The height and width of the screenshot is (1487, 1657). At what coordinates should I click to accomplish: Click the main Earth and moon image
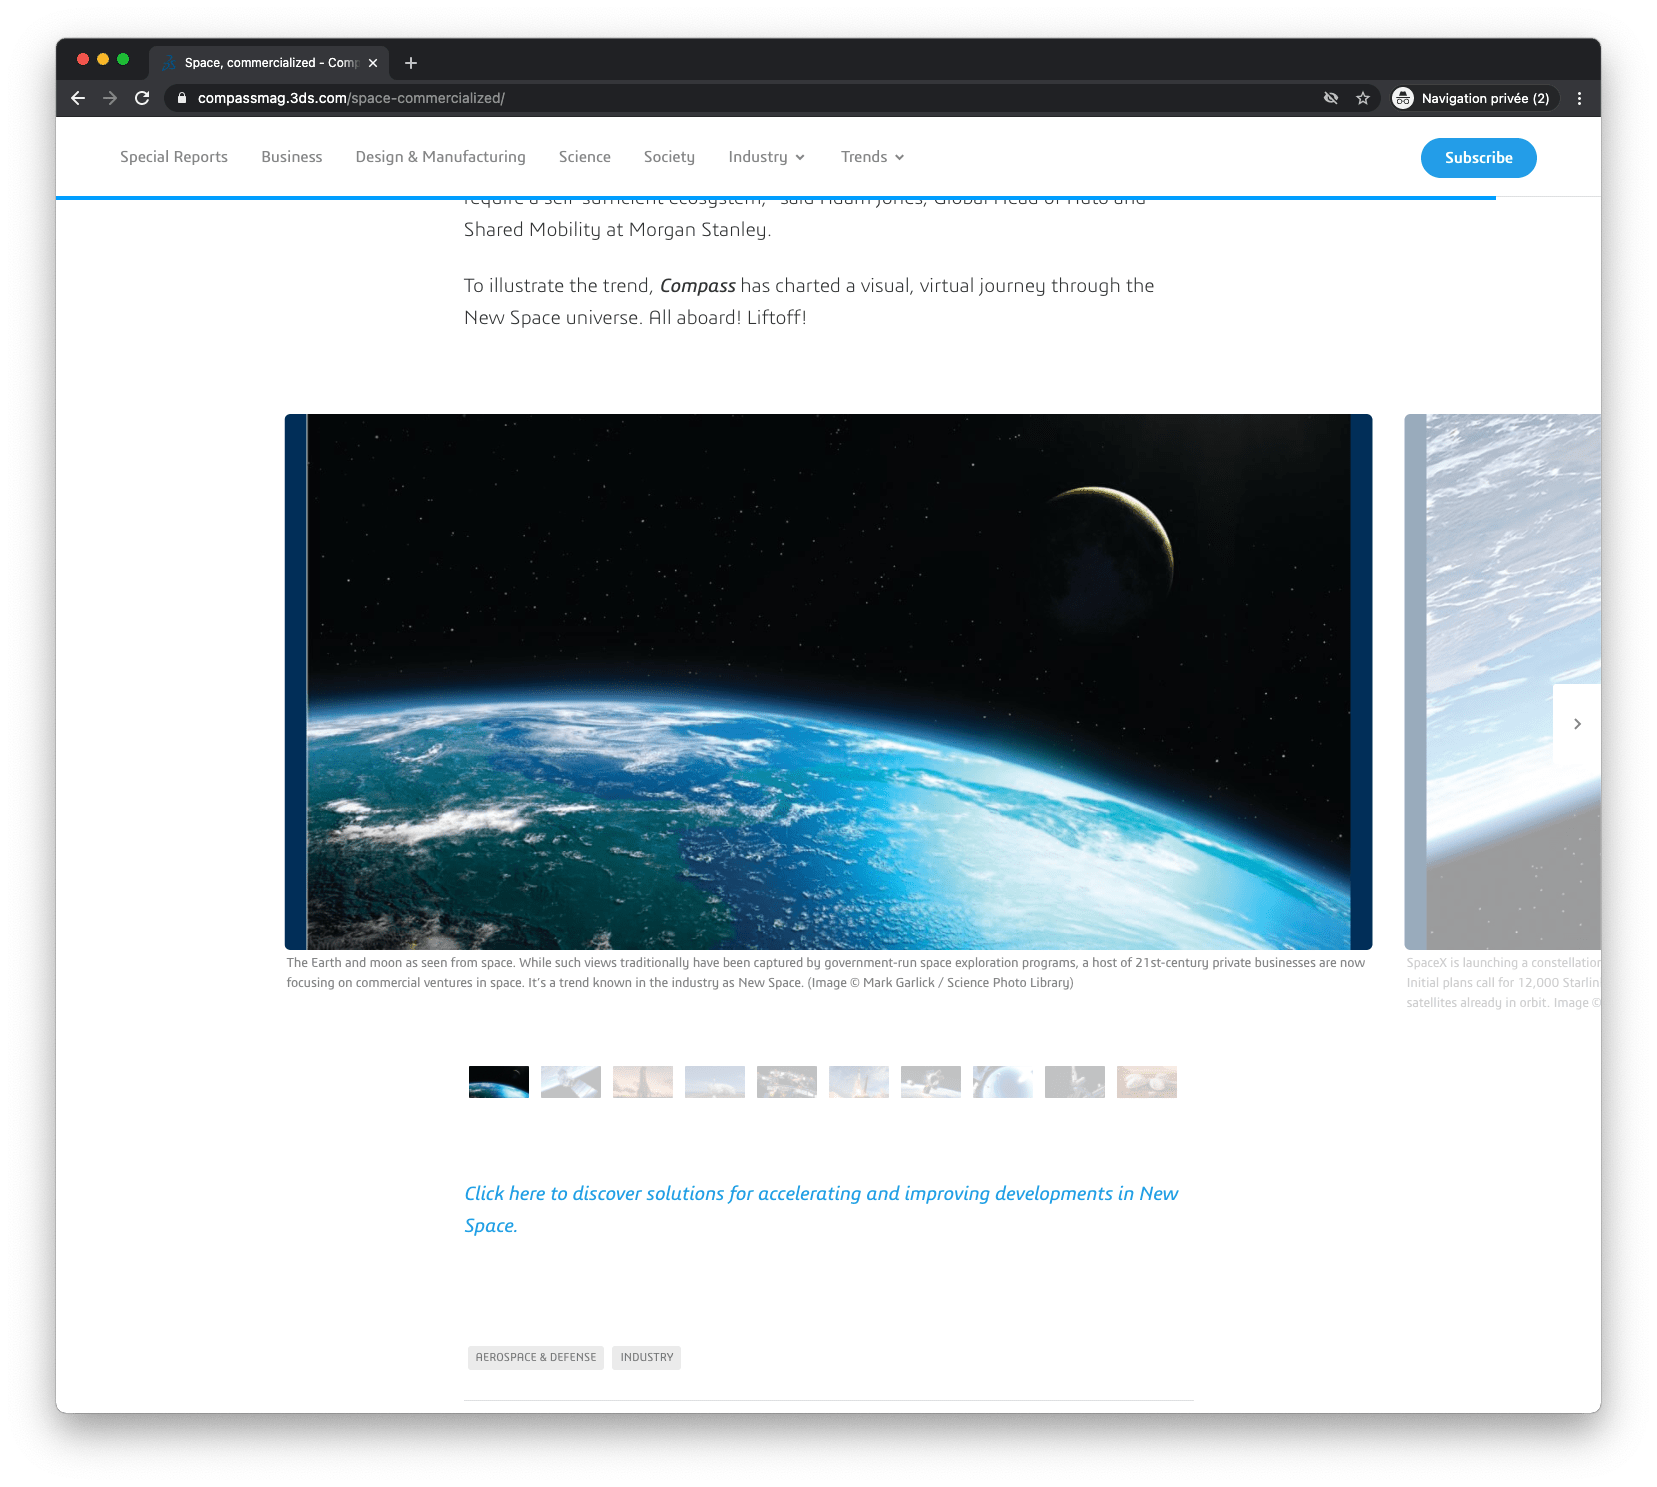point(828,682)
